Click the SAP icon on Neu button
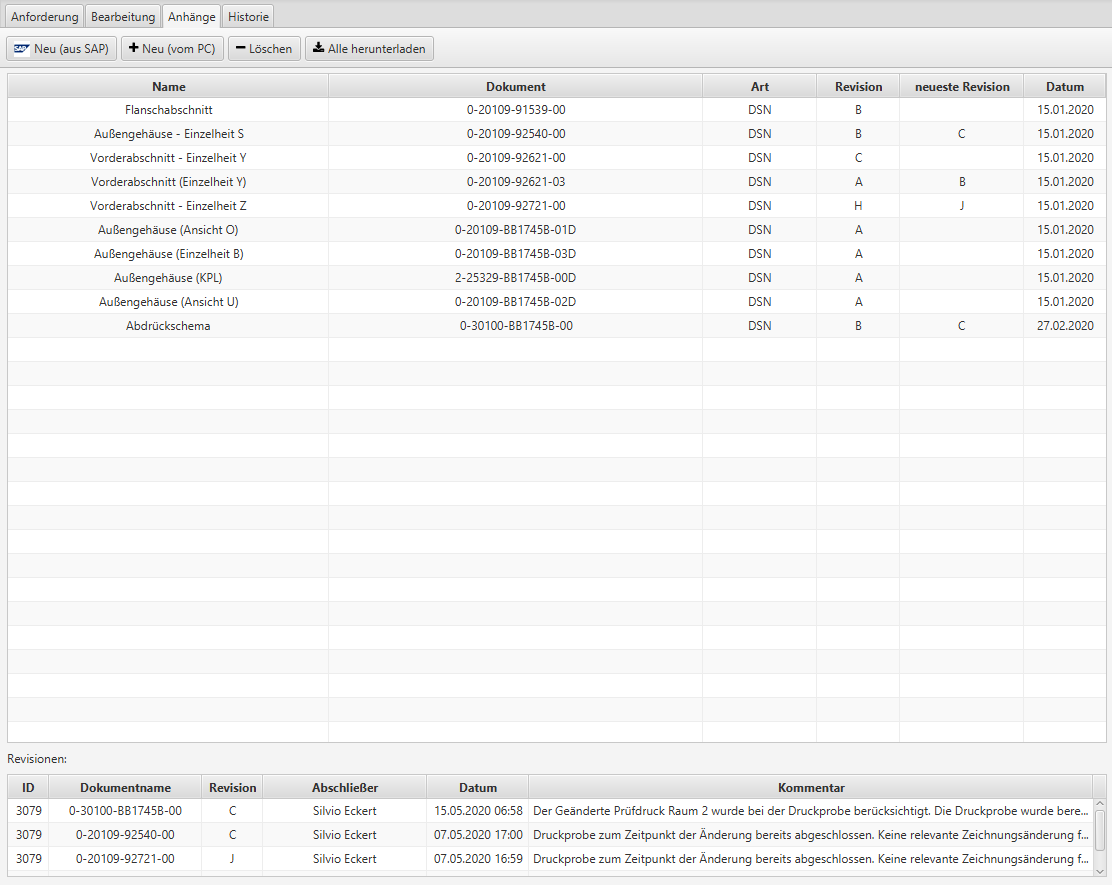Image resolution: width=1112 pixels, height=885 pixels. coord(22,49)
